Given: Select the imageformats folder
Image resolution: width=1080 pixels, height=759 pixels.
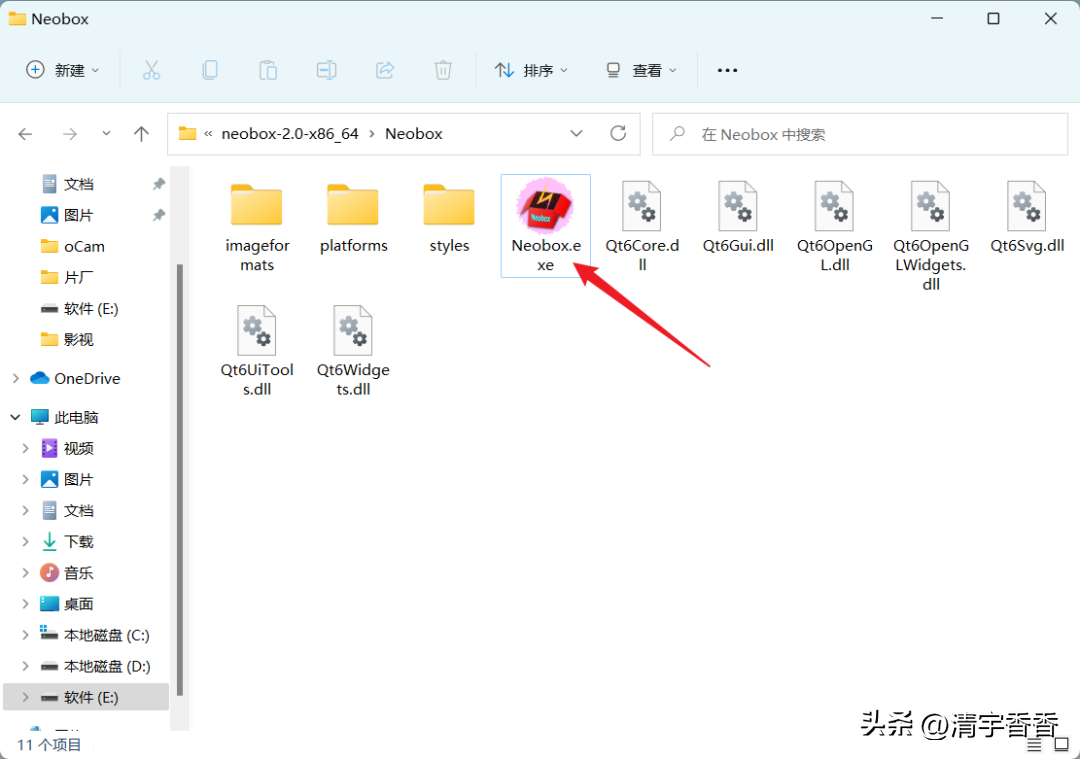Looking at the screenshot, I should (257, 227).
